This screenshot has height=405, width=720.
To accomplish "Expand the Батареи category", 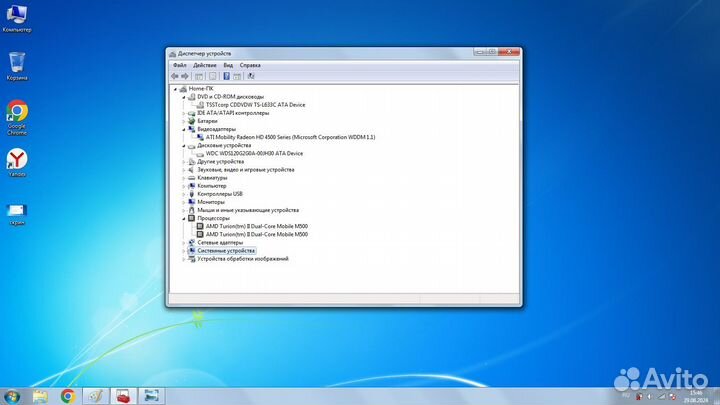I will [184, 122].
